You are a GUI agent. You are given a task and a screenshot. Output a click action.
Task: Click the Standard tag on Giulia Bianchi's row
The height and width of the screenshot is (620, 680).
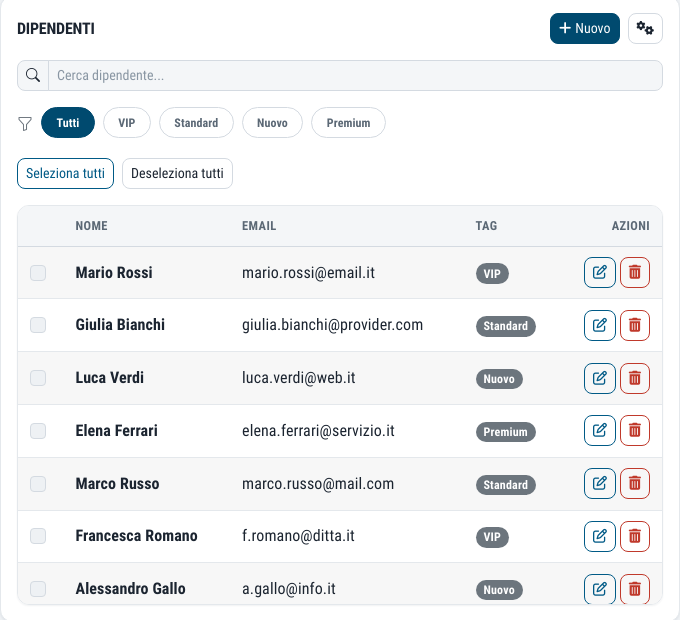click(506, 326)
